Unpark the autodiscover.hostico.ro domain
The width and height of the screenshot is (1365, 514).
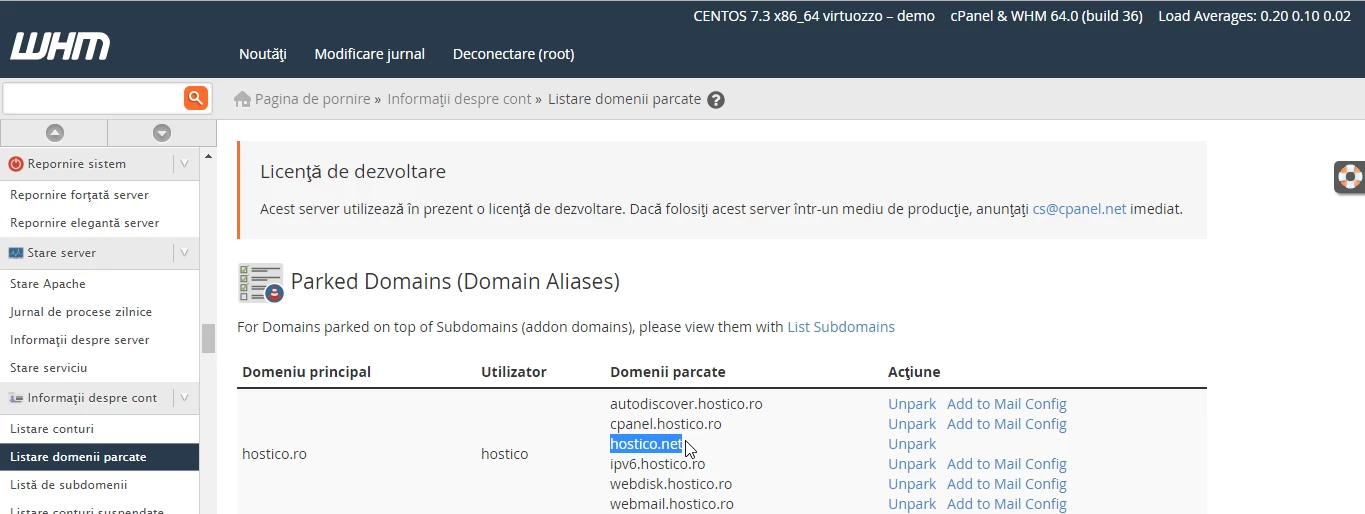click(x=911, y=404)
